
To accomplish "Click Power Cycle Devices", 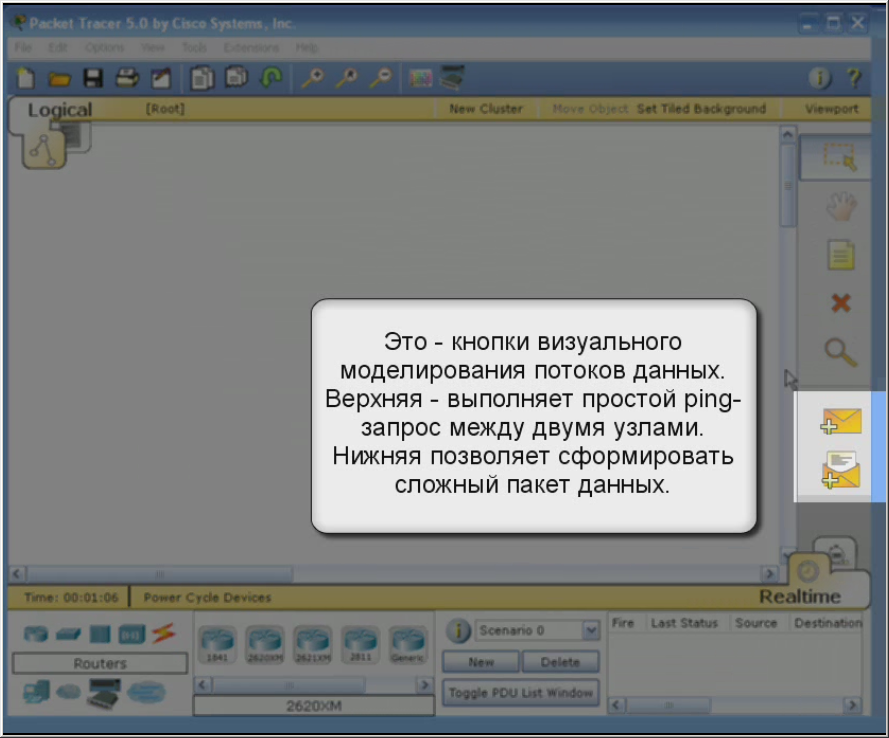I will (207, 597).
